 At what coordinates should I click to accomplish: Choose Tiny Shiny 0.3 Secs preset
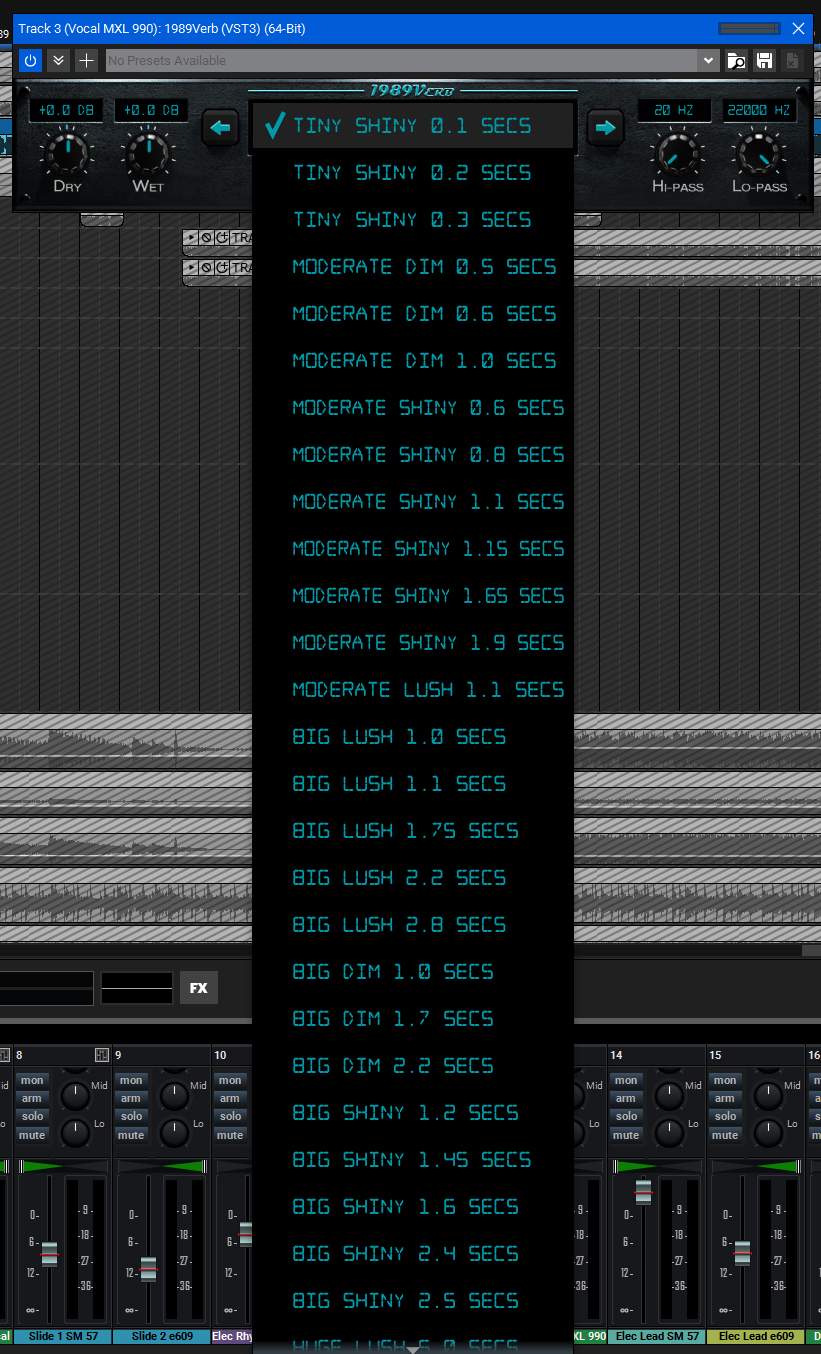(x=413, y=220)
